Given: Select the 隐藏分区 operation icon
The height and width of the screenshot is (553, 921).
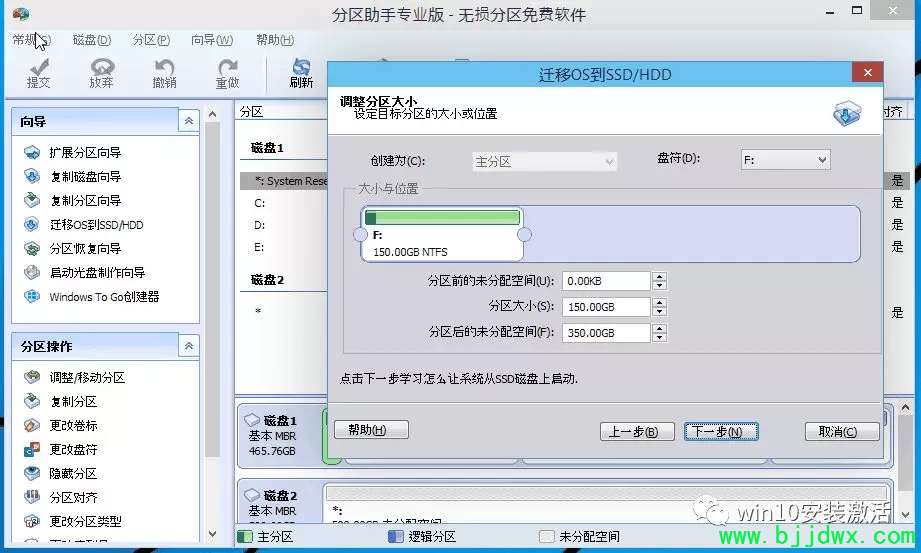Looking at the screenshot, I should 32,474.
